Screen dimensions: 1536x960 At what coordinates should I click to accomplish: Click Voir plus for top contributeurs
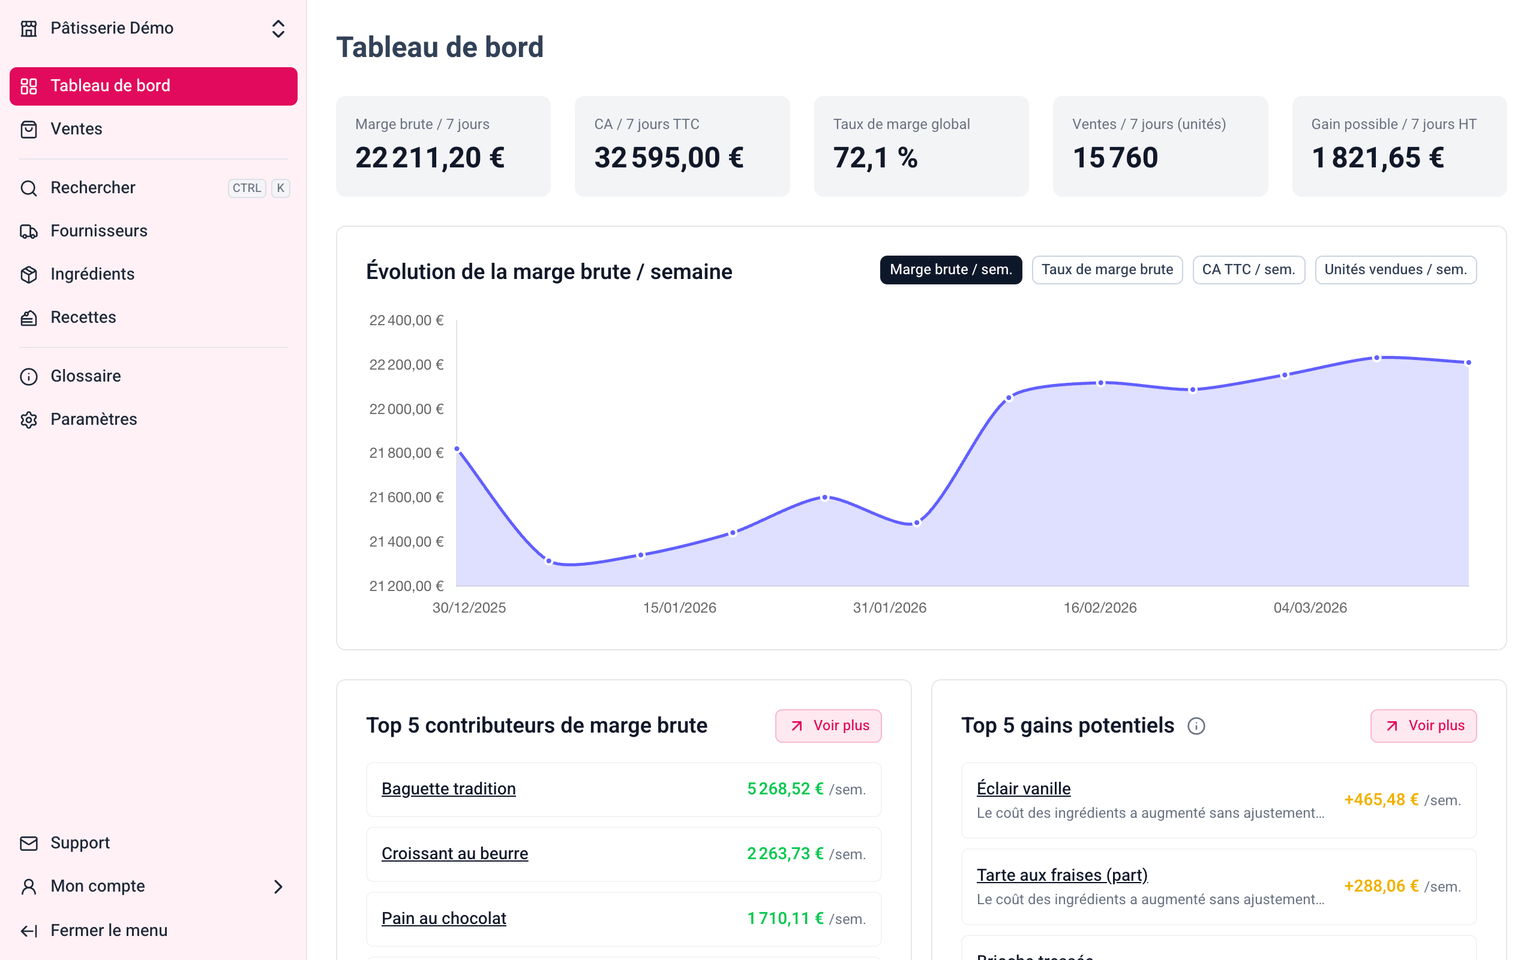[828, 726]
